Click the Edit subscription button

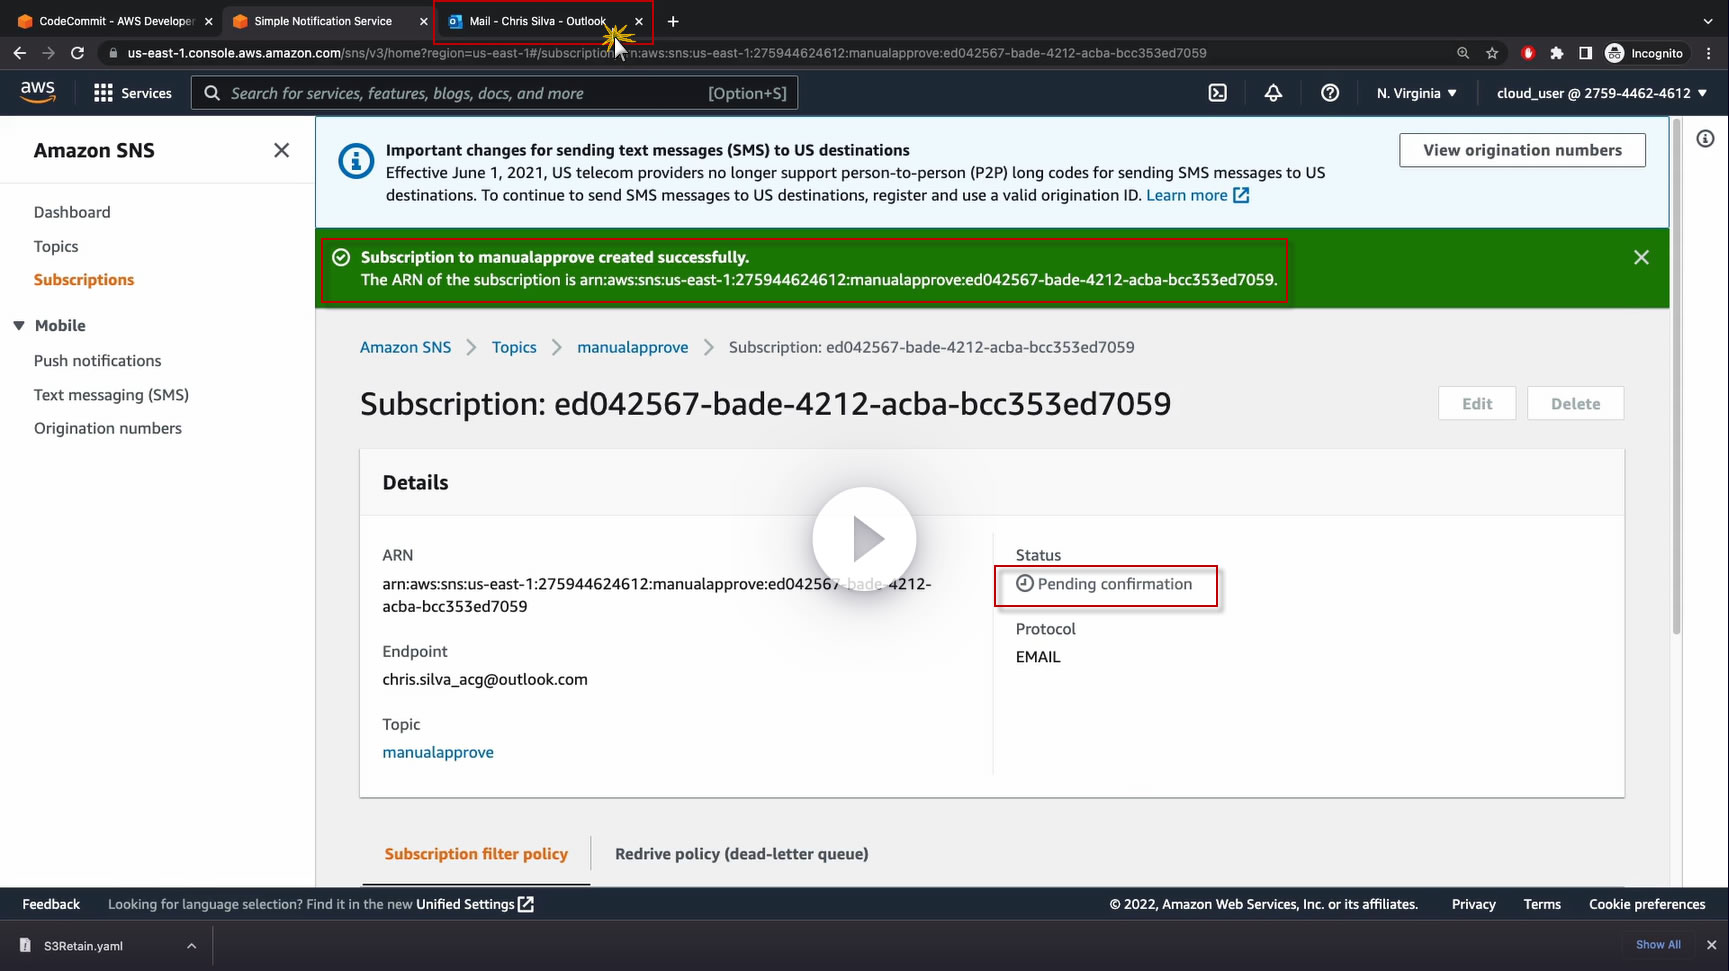click(1477, 404)
